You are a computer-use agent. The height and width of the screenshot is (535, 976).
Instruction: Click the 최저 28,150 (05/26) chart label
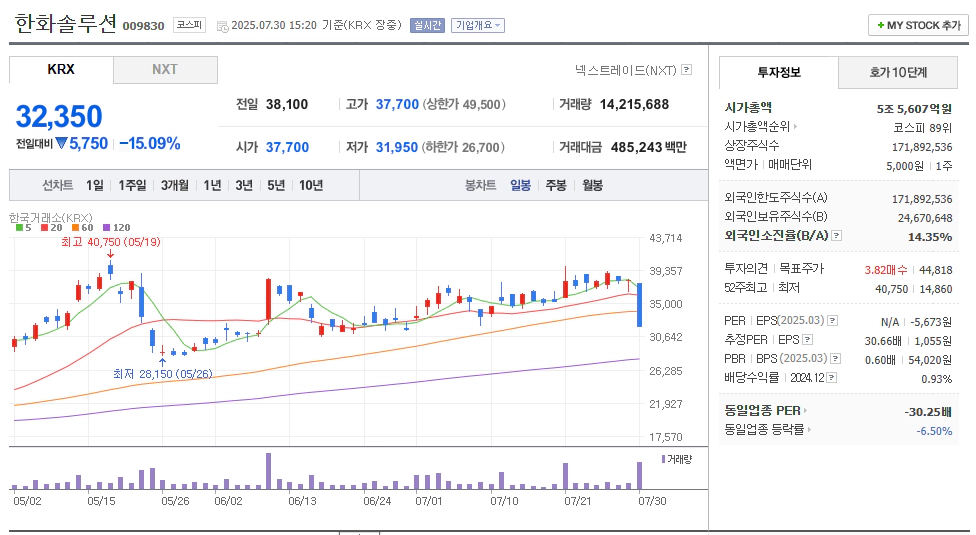(162, 374)
